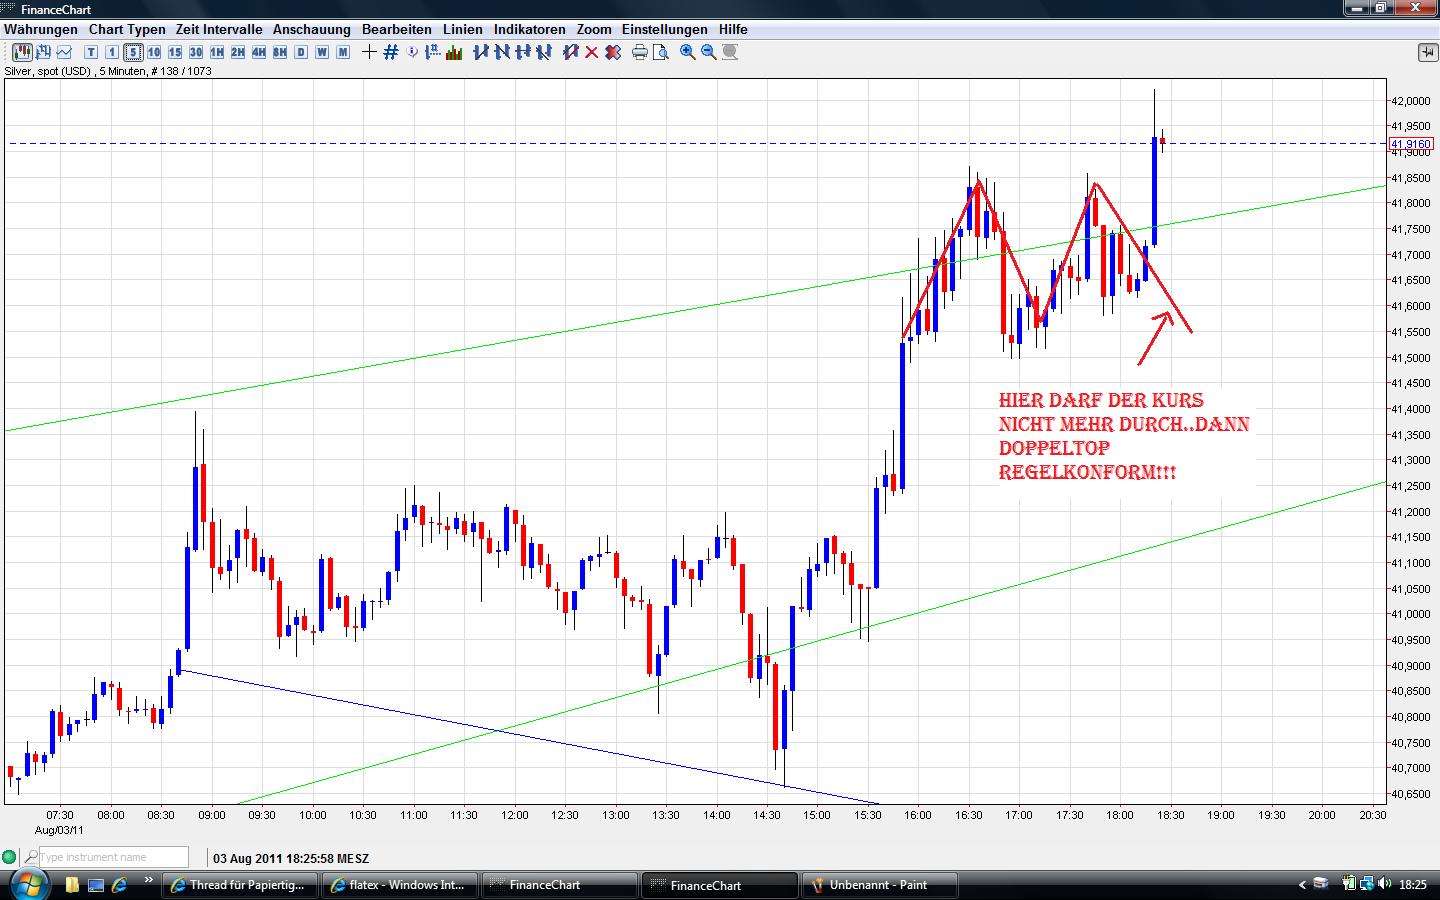Select the 4H interval button
The height and width of the screenshot is (900, 1440).
coord(259,52)
